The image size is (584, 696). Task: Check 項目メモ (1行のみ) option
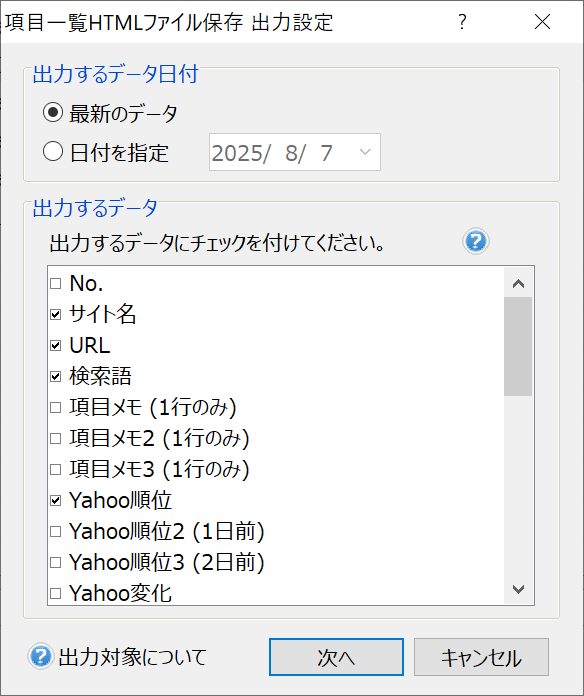click(55, 407)
